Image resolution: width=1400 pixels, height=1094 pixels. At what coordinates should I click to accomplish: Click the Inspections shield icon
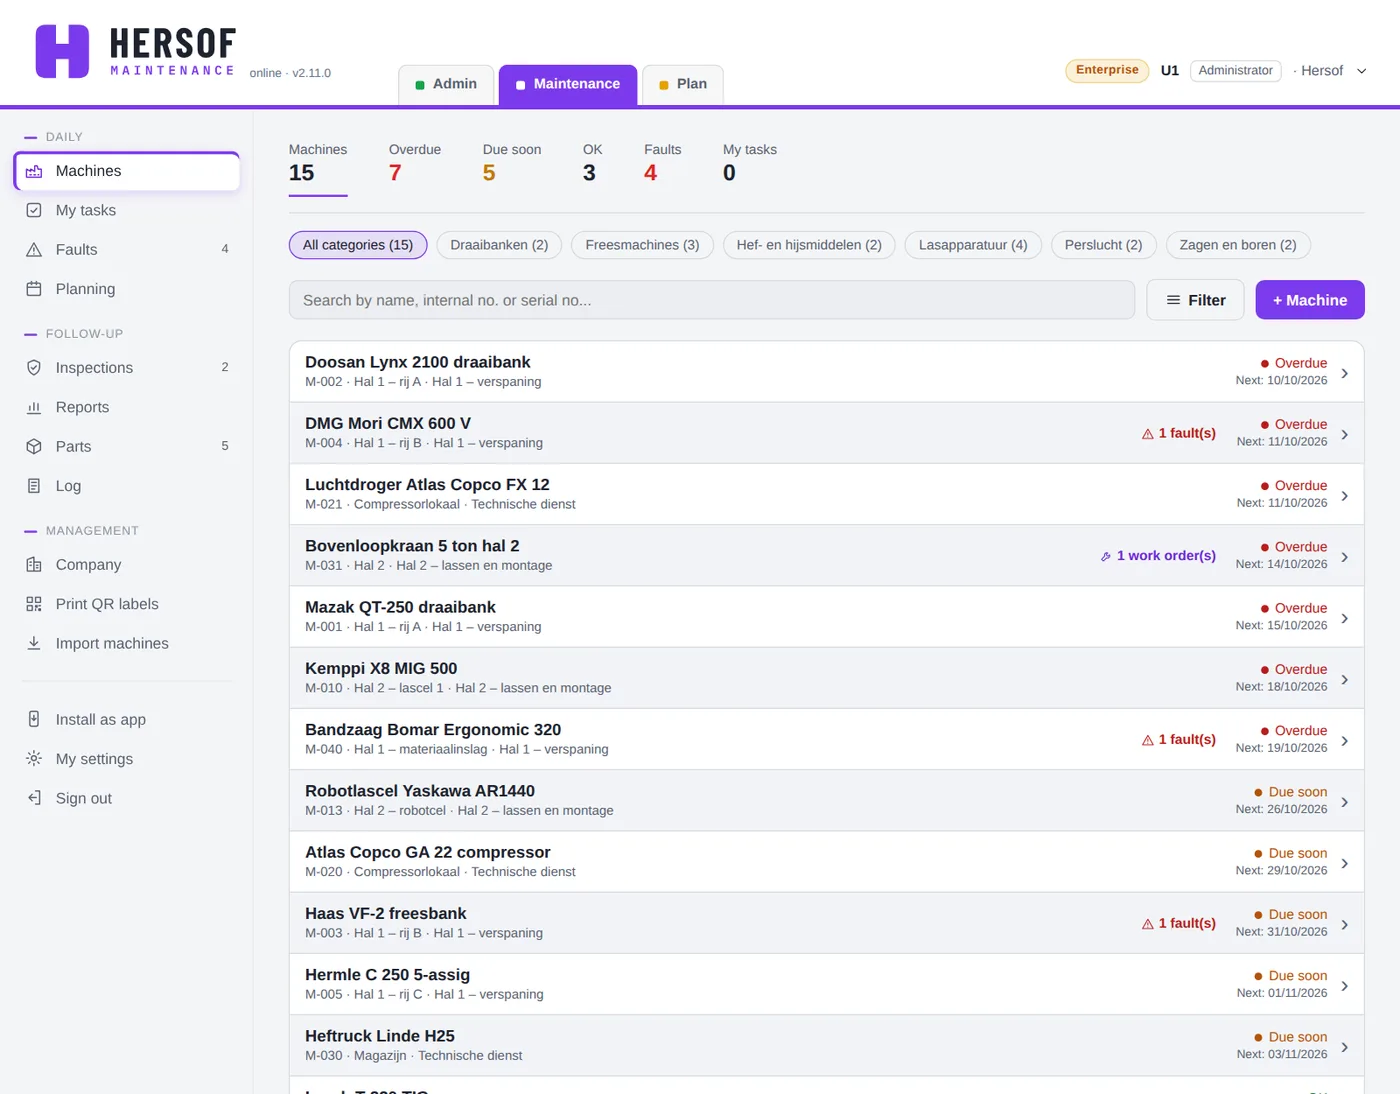(34, 368)
